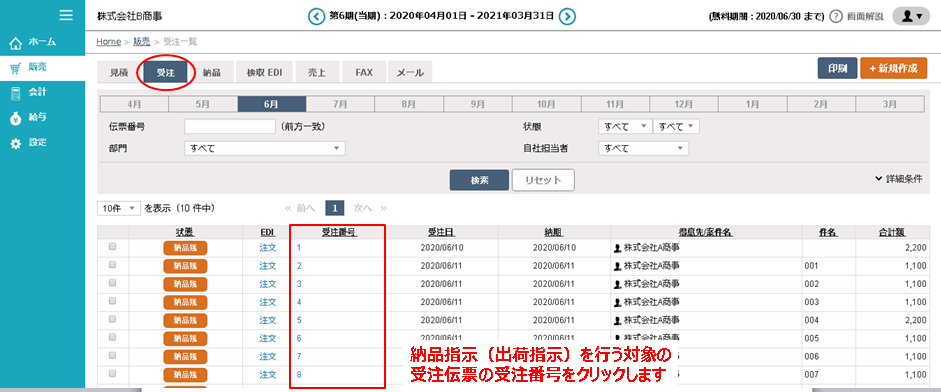Select the 7月 month tab
This screenshot has height=392, width=941.
tap(340, 104)
